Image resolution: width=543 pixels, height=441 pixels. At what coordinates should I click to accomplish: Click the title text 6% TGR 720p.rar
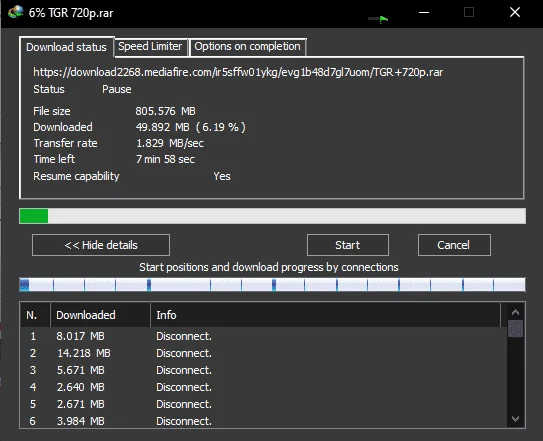tap(71, 13)
